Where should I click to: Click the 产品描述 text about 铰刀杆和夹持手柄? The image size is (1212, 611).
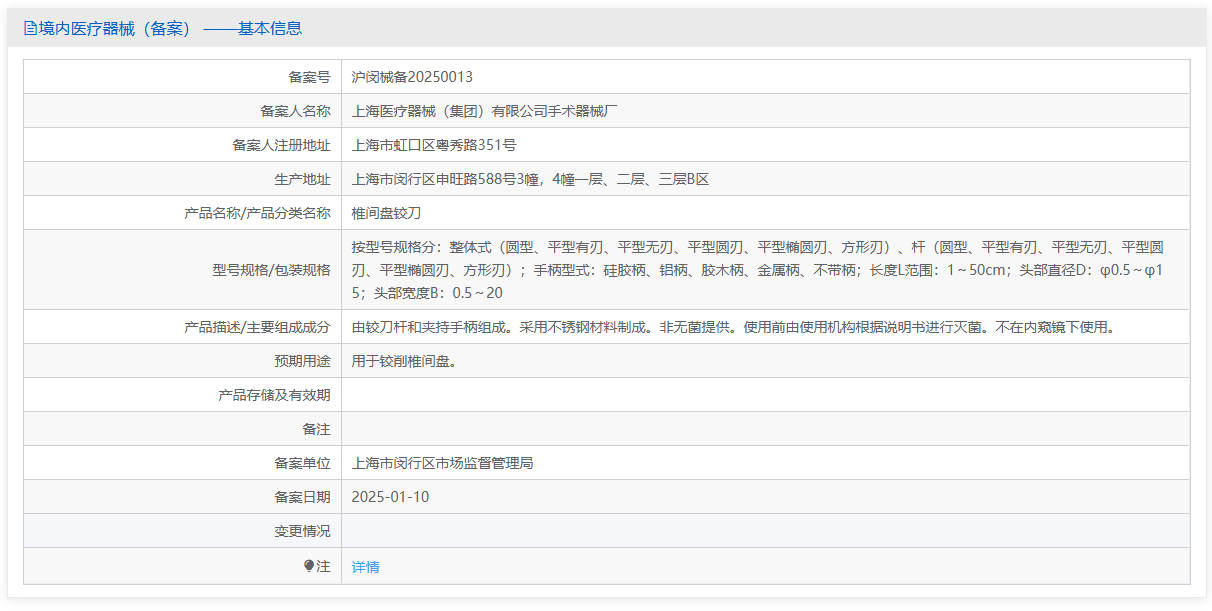coord(733,327)
